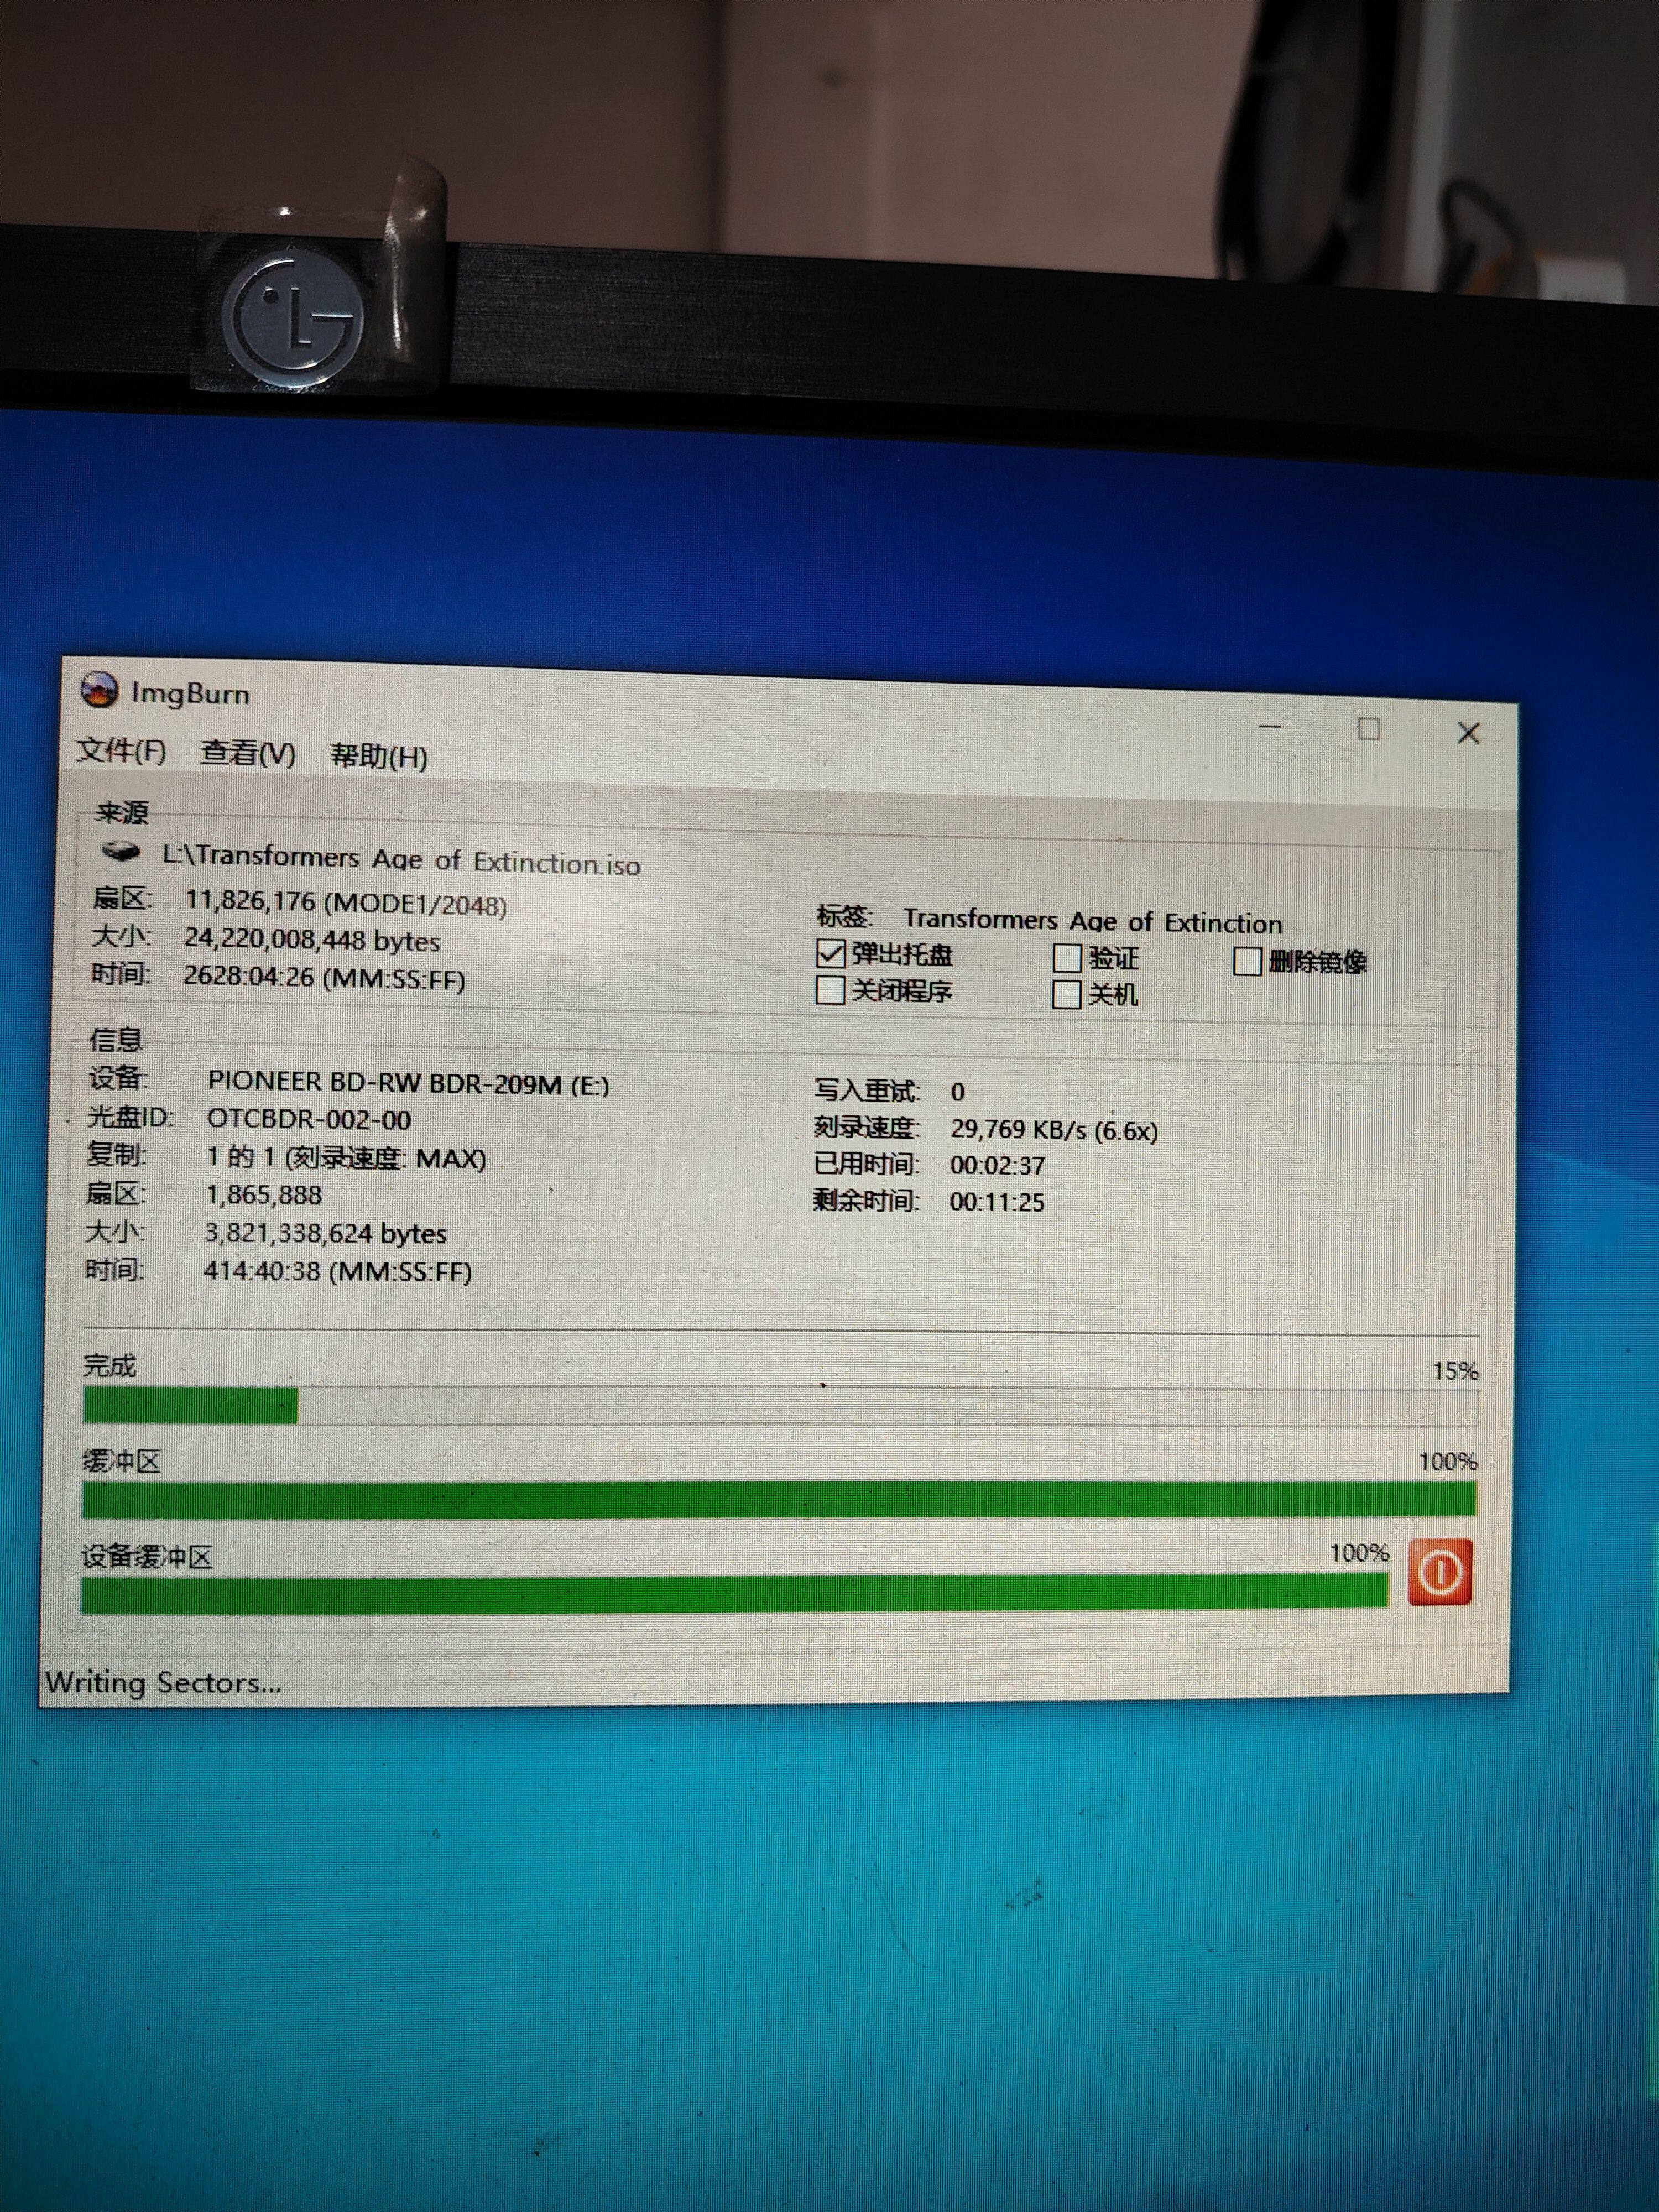The height and width of the screenshot is (2212, 1659).
Task: Click source sectors value 11,826,176 (MODE1/2048)
Action: 346,902
